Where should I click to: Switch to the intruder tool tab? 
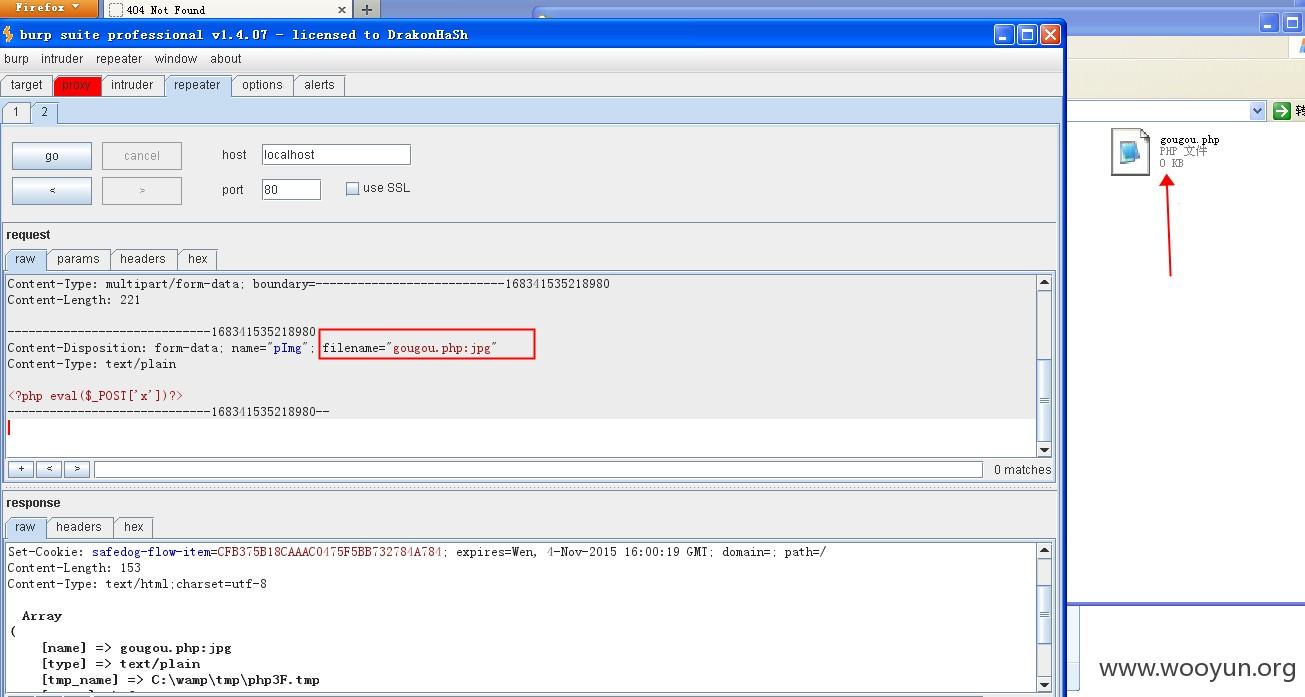[x=132, y=85]
